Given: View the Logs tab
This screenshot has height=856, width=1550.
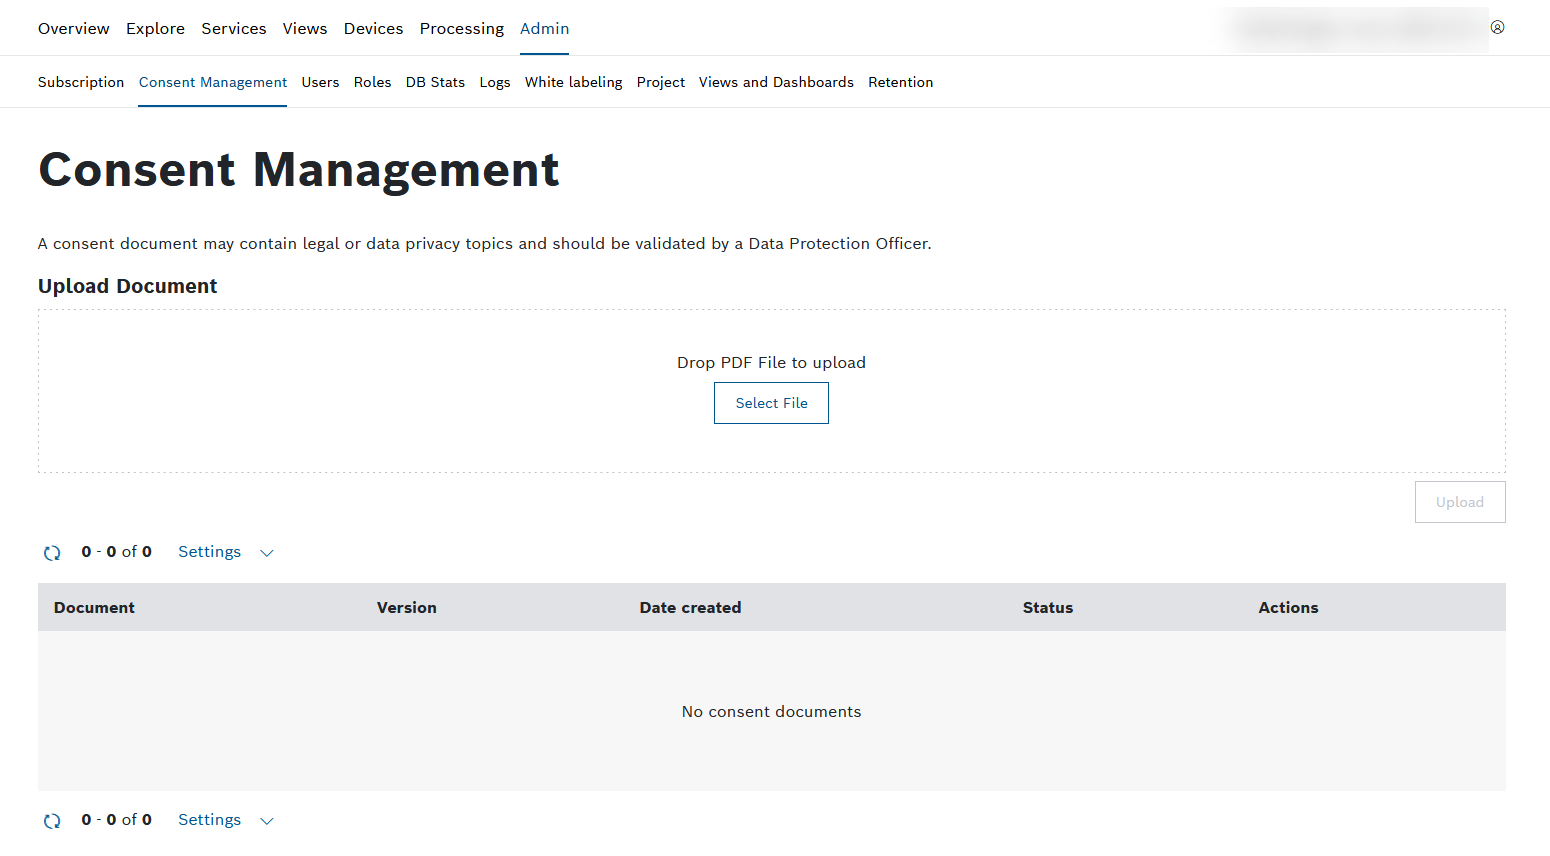Looking at the screenshot, I should point(494,82).
